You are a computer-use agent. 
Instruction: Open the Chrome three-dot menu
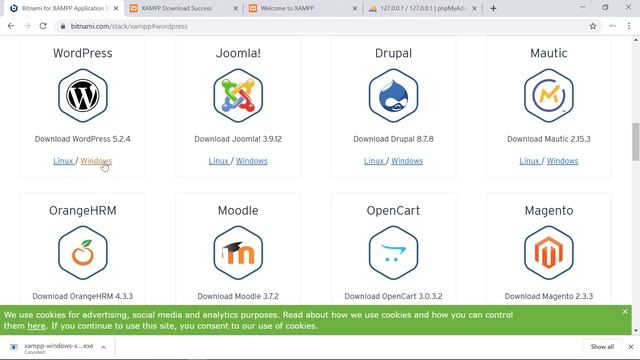tap(629, 26)
